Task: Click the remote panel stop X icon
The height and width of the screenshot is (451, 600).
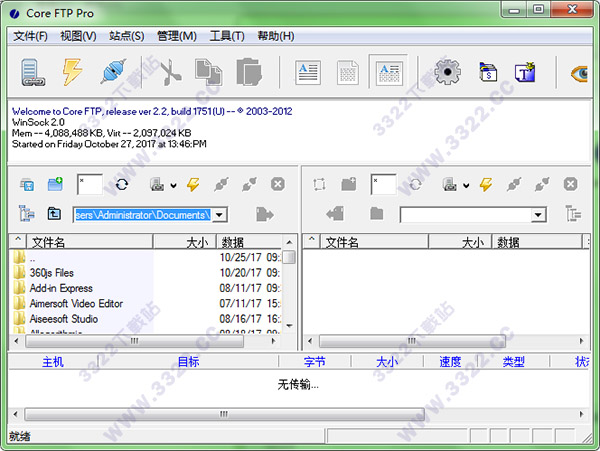Action: coord(570,184)
